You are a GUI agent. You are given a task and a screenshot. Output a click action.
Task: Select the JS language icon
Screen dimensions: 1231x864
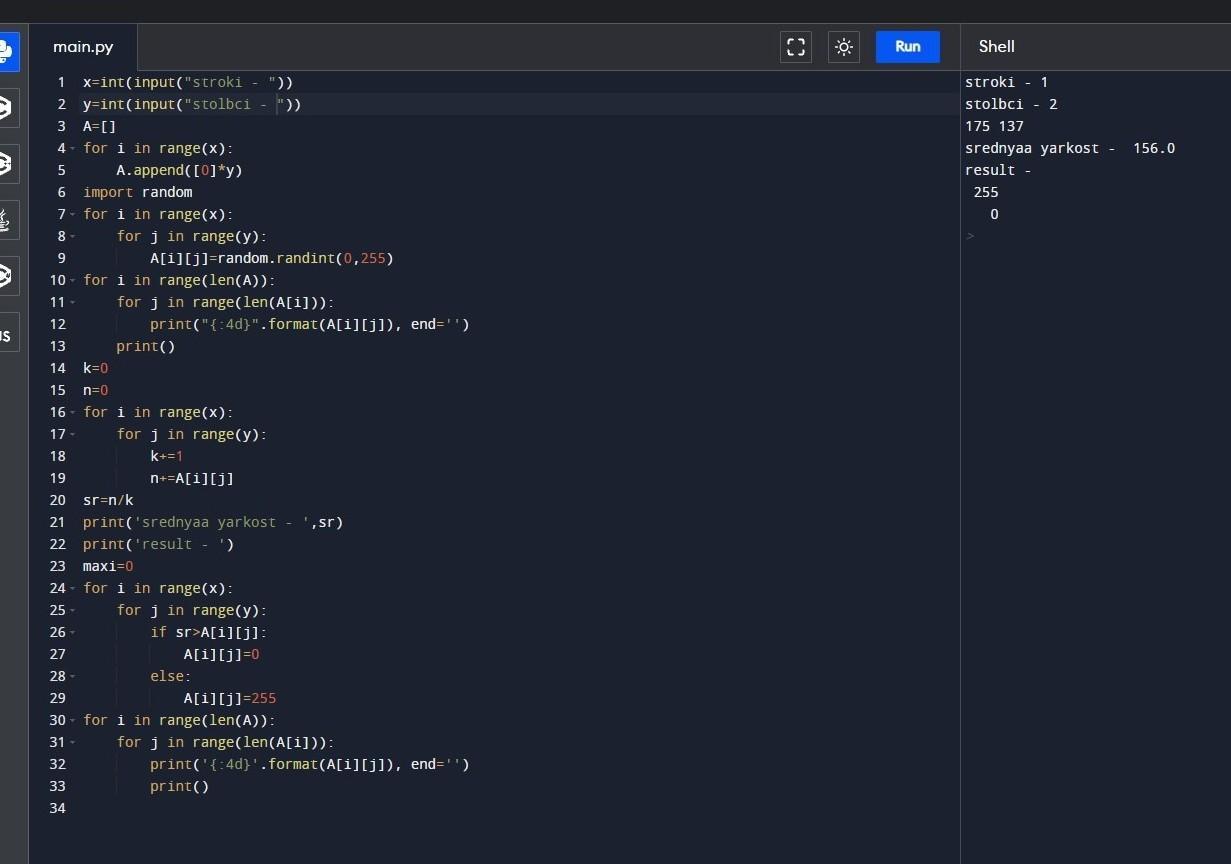(x=6, y=333)
